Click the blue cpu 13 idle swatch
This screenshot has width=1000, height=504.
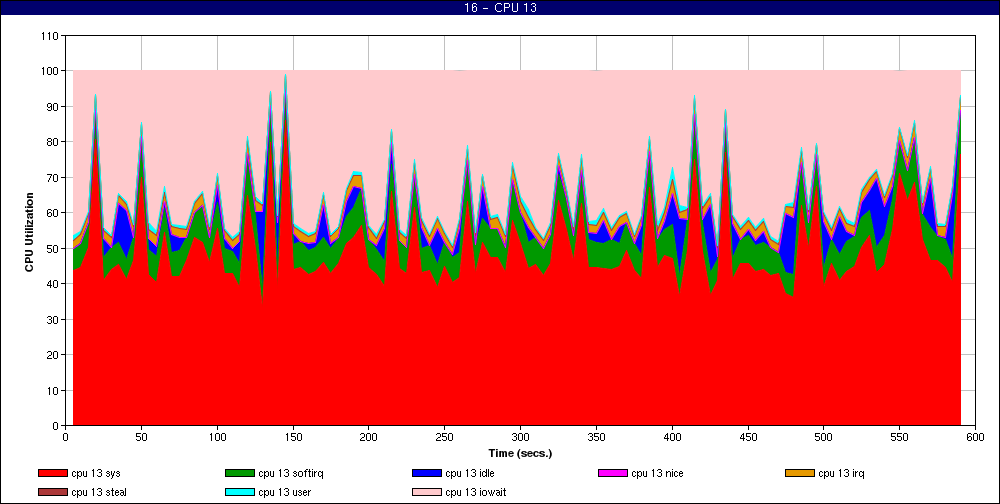(x=427, y=473)
